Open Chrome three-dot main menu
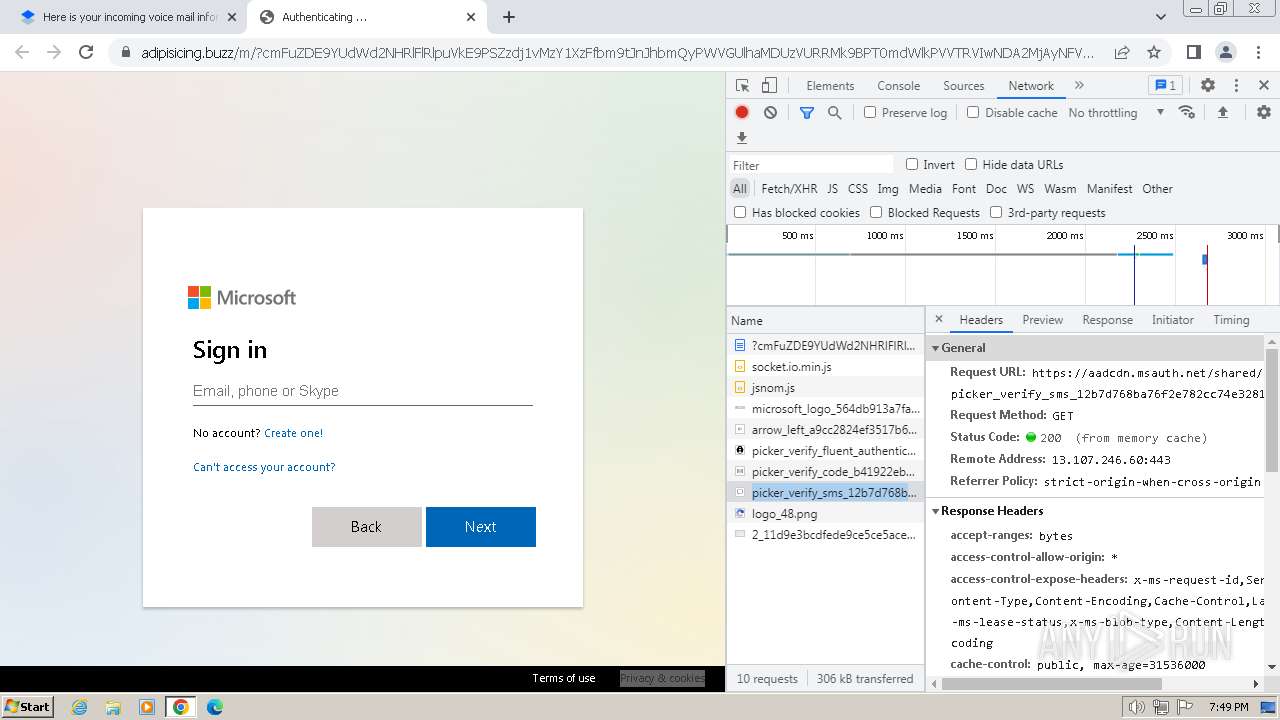The height and width of the screenshot is (720, 1280). pos(1258,52)
